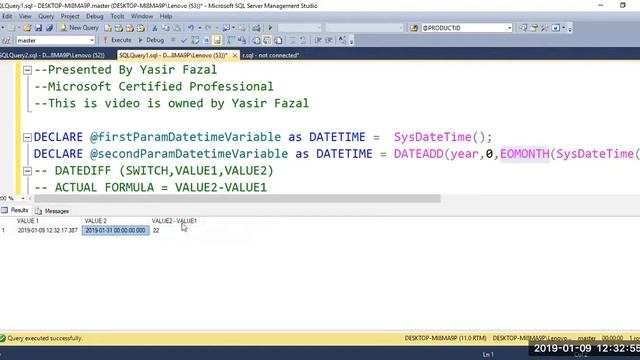The width and height of the screenshot is (640, 360).
Task: Toggle Include Client Statistics
Action: pyautogui.click(x=242, y=40)
